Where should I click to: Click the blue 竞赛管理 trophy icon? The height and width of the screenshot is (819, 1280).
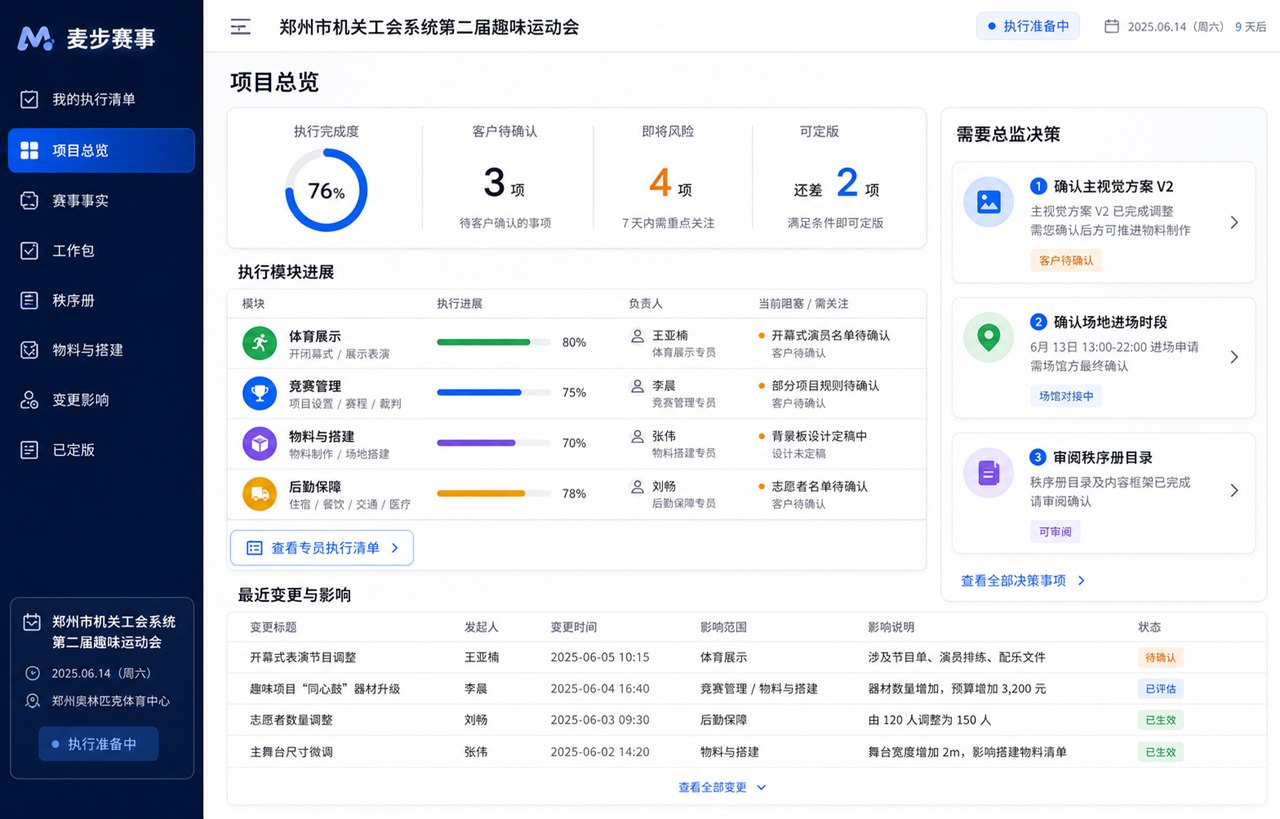259,393
